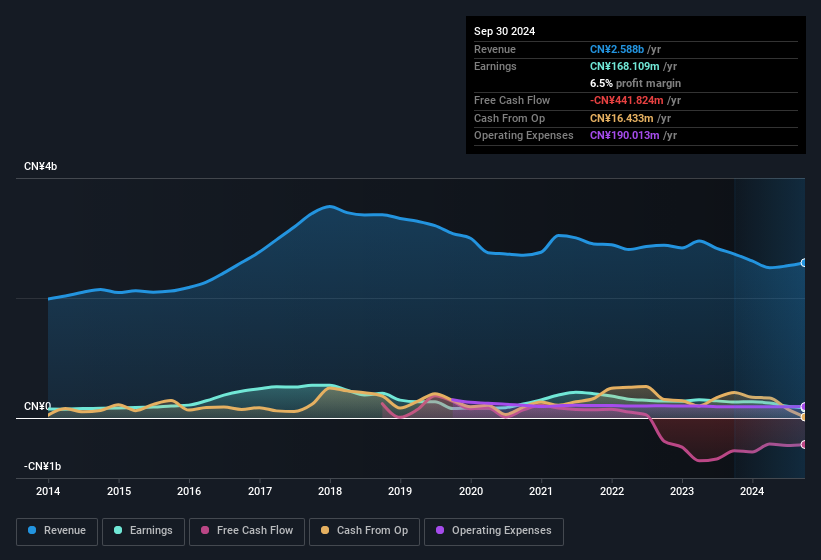Screen dimensions: 821x560
Task: Toggle the Earnings legend button
Action: pos(143,531)
